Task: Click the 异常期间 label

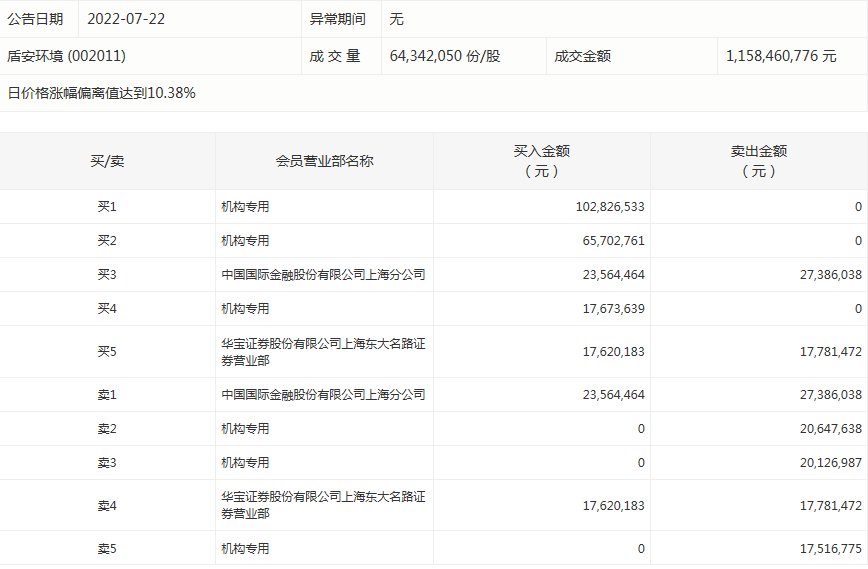Action: pyautogui.click(x=338, y=19)
